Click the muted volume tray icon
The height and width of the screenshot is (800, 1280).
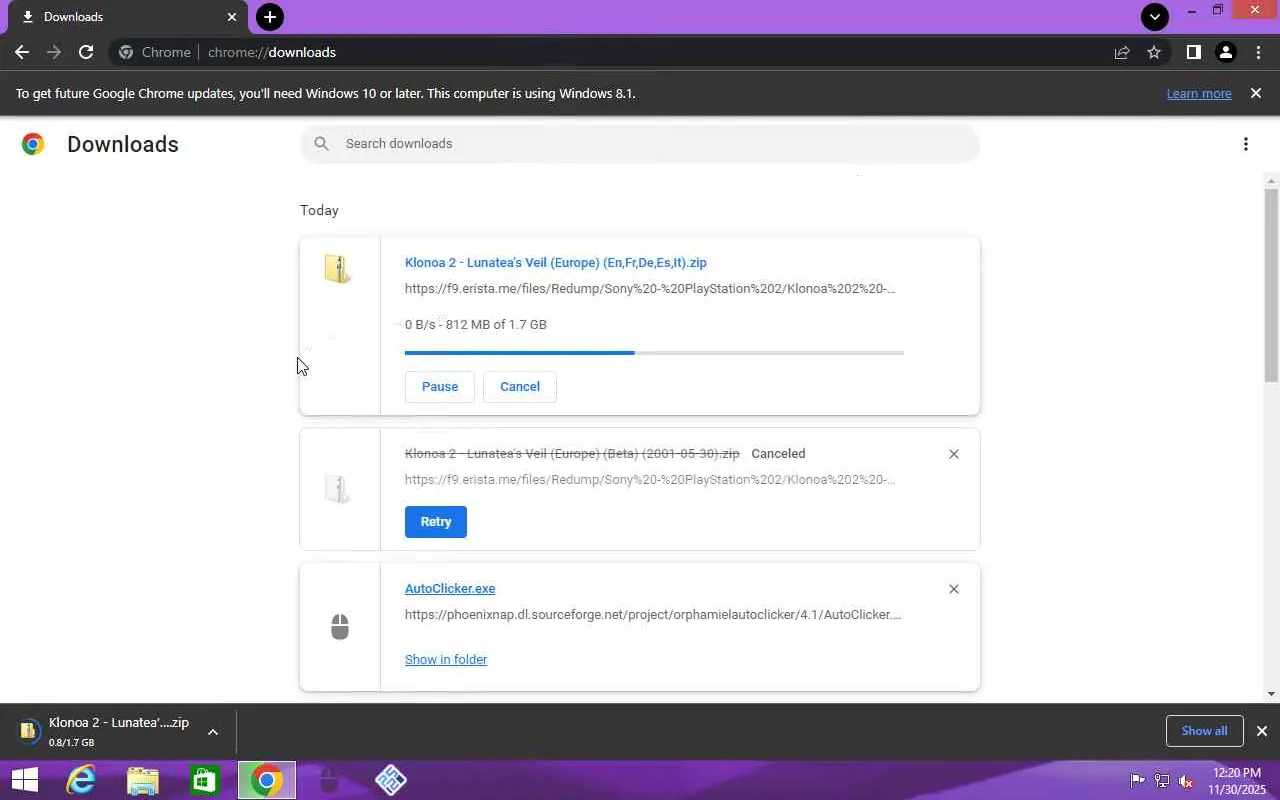point(1186,781)
